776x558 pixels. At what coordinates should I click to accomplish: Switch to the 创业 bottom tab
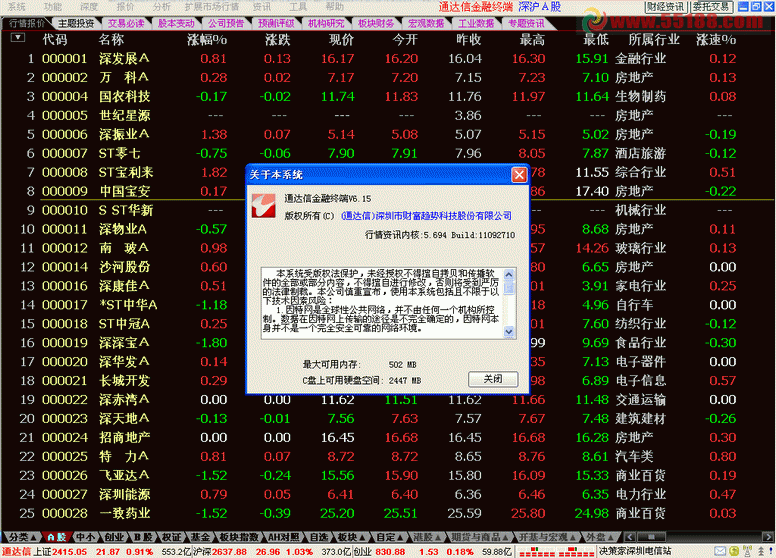point(113,537)
